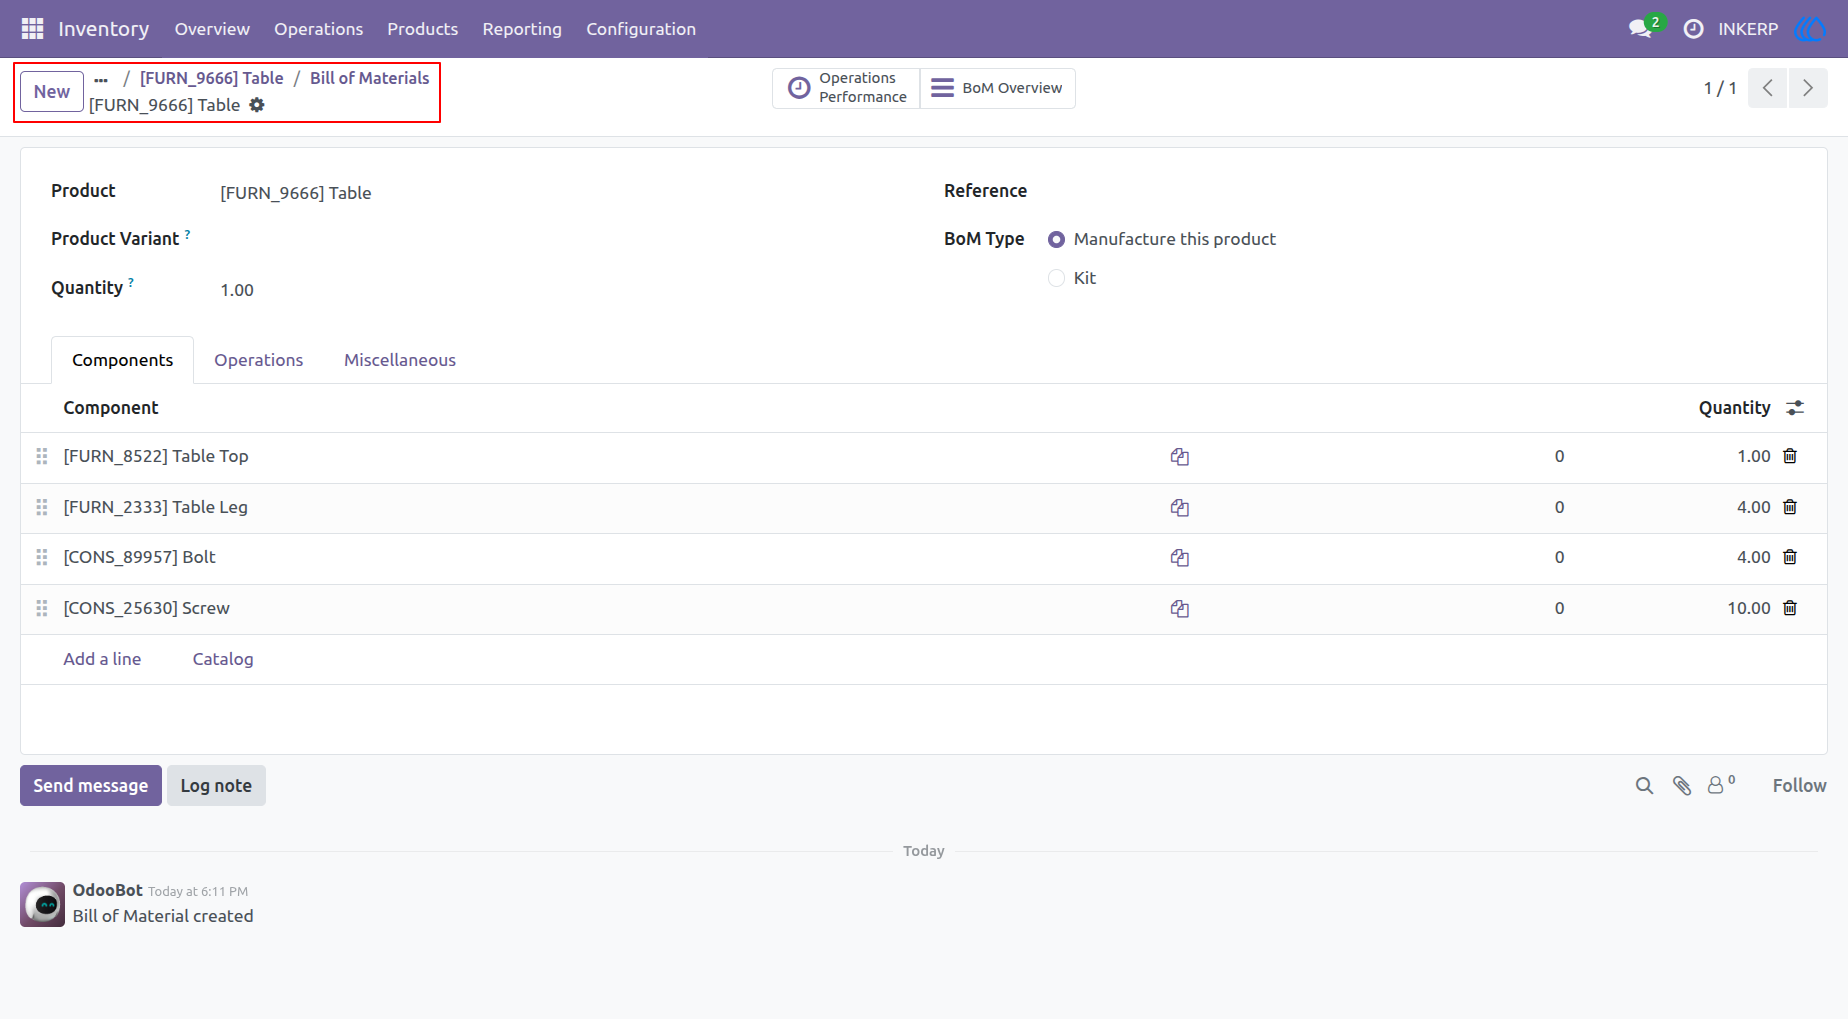The height and width of the screenshot is (1019, 1848).
Task: Click the gear actions icon beside record title
Action: point(257,105)
